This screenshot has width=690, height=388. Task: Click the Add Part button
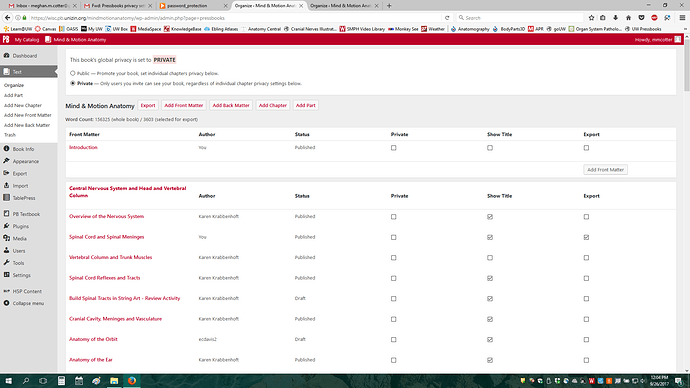pyautogui.click(x=305, y=106)
